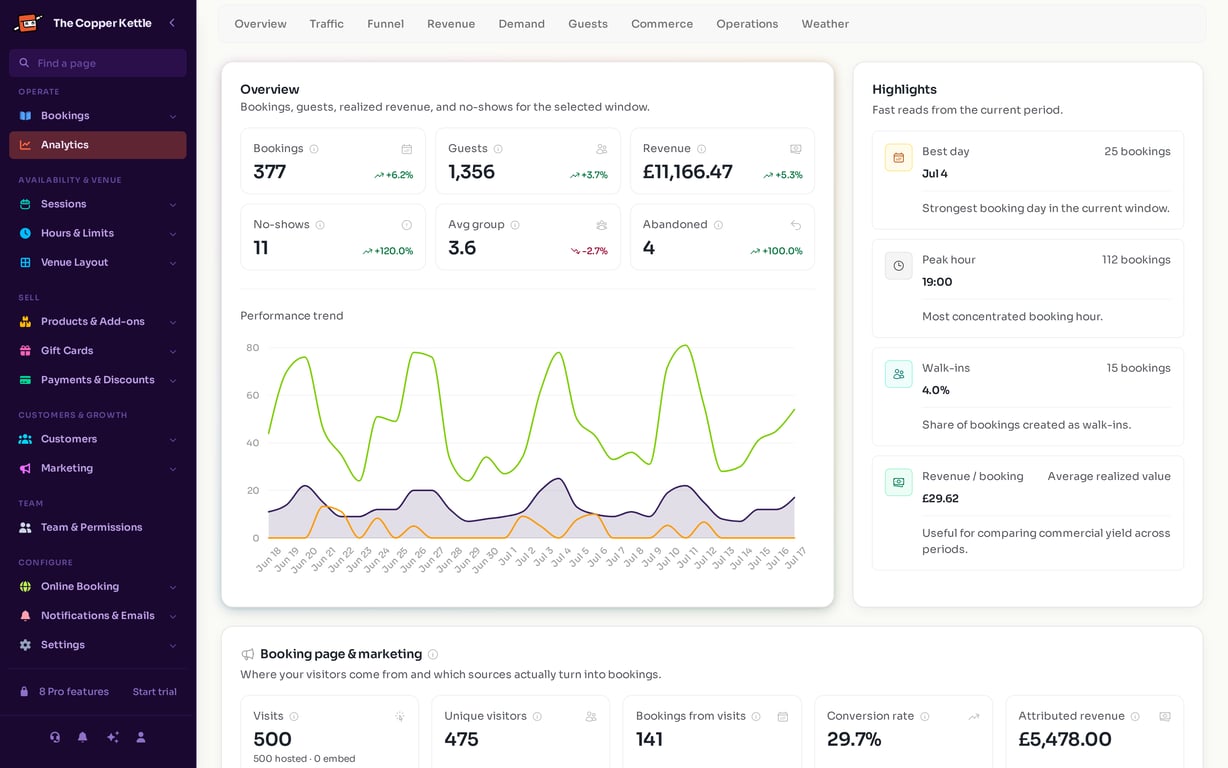Click the Venue Layout grid icon
1228x768 pixels.
25,262
